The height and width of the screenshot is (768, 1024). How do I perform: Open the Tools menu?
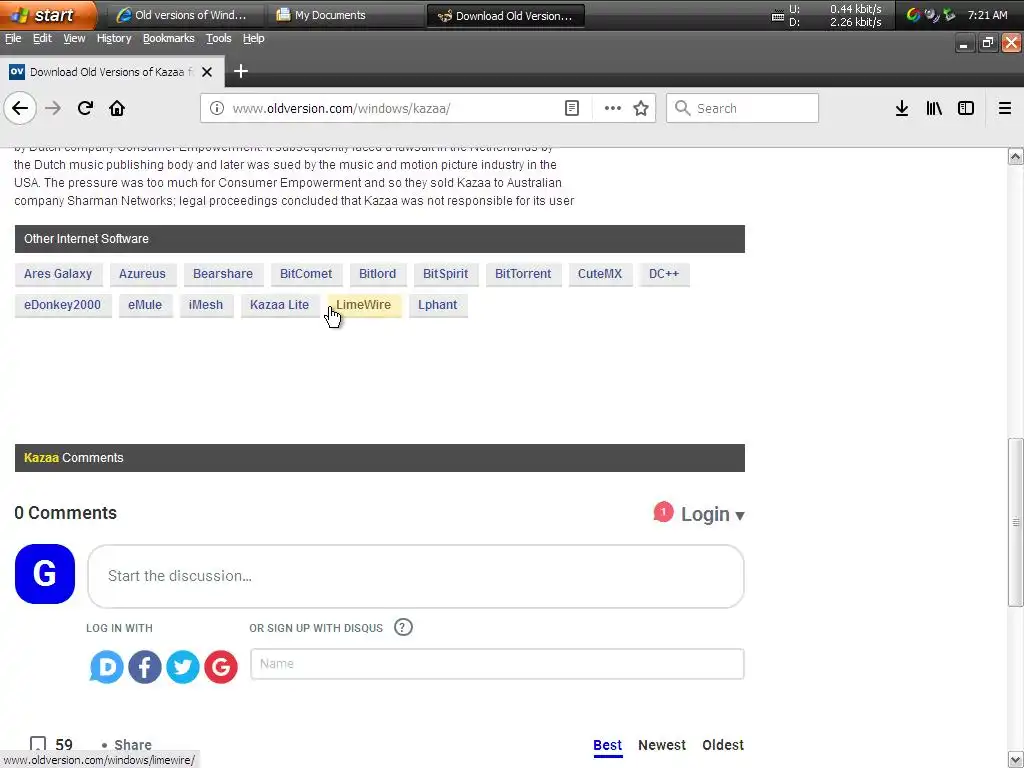[219, 39]
